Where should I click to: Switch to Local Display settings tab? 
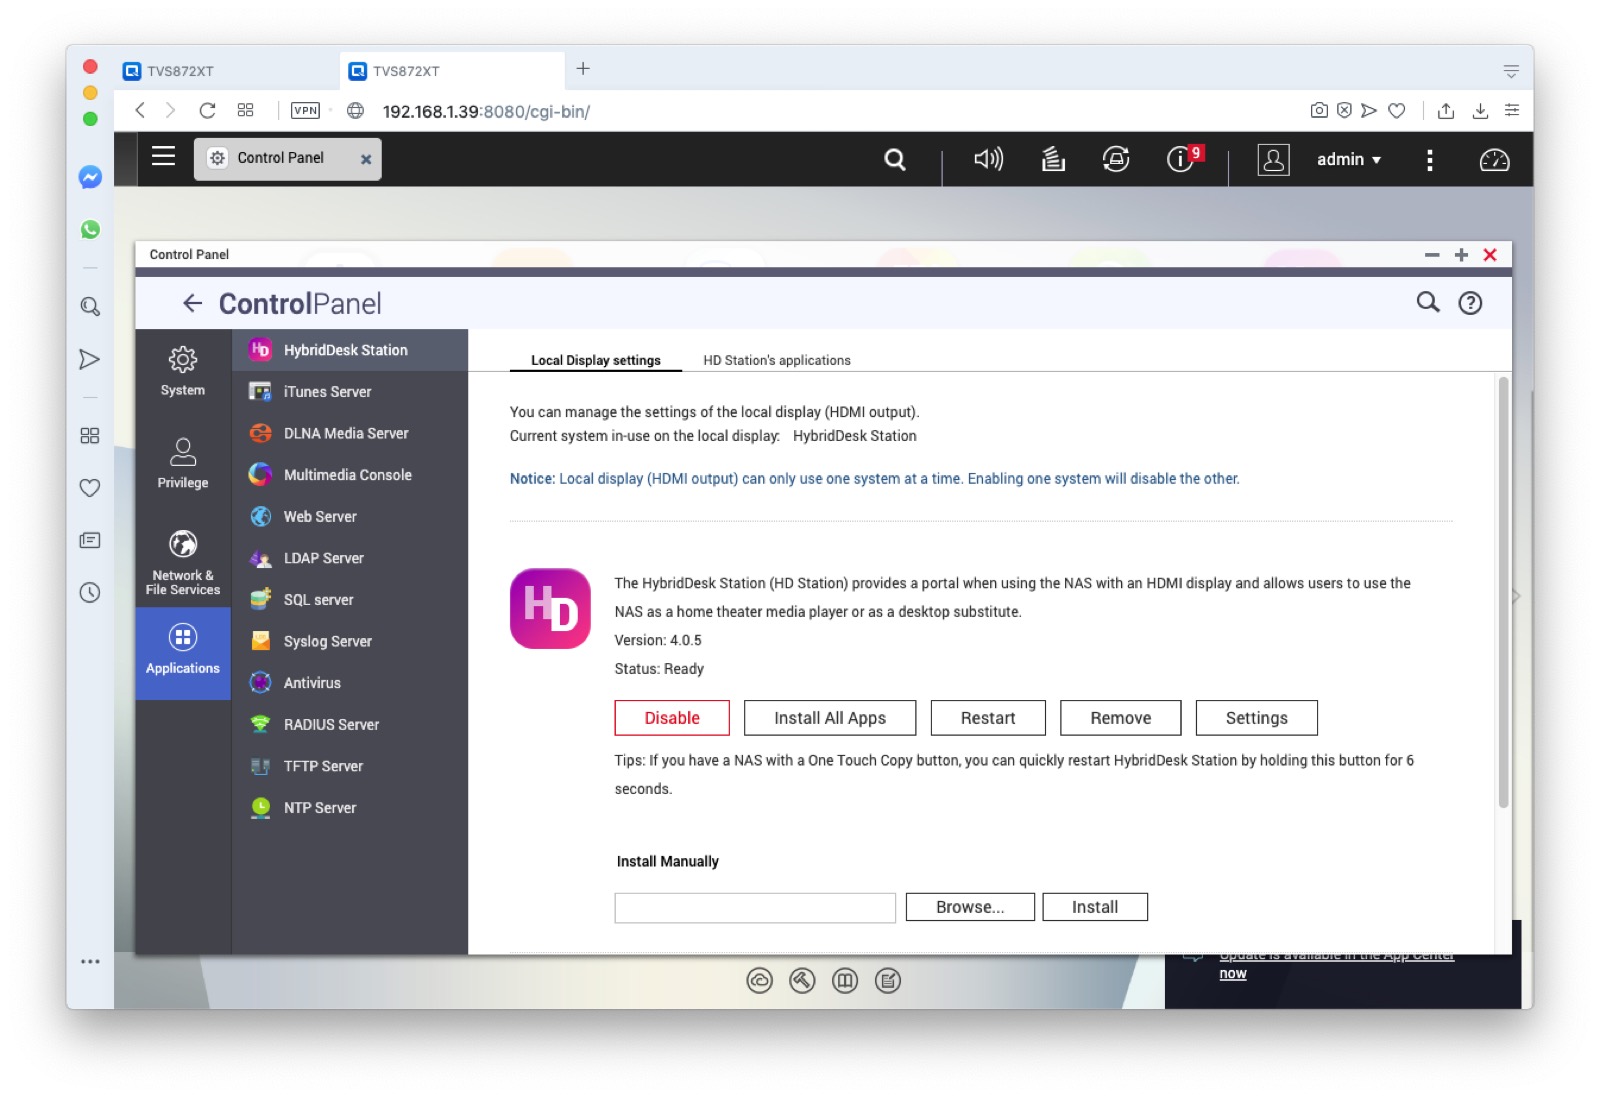coord(596,360)
